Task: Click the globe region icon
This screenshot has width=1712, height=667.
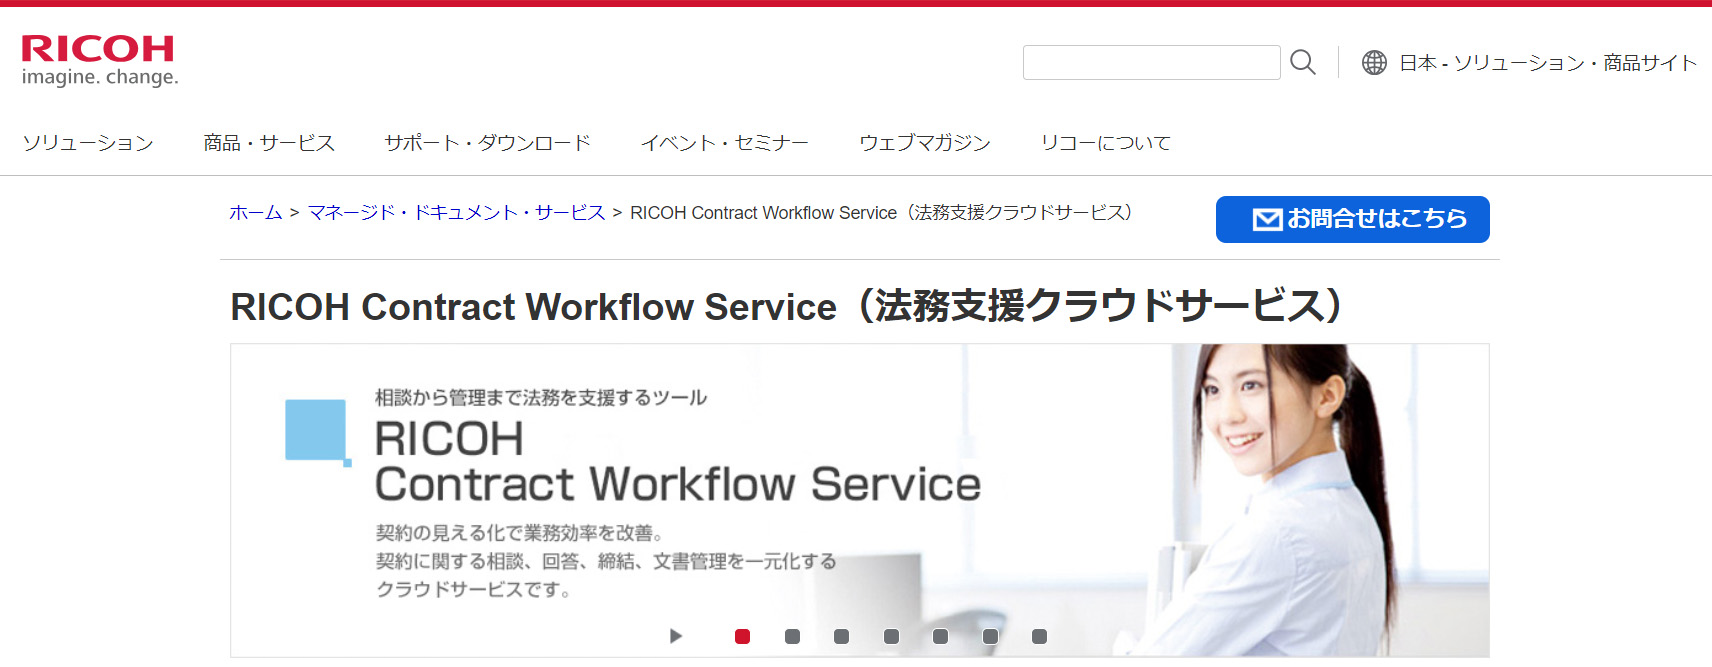Action: pyautogui.click(x=1374, y=63)
